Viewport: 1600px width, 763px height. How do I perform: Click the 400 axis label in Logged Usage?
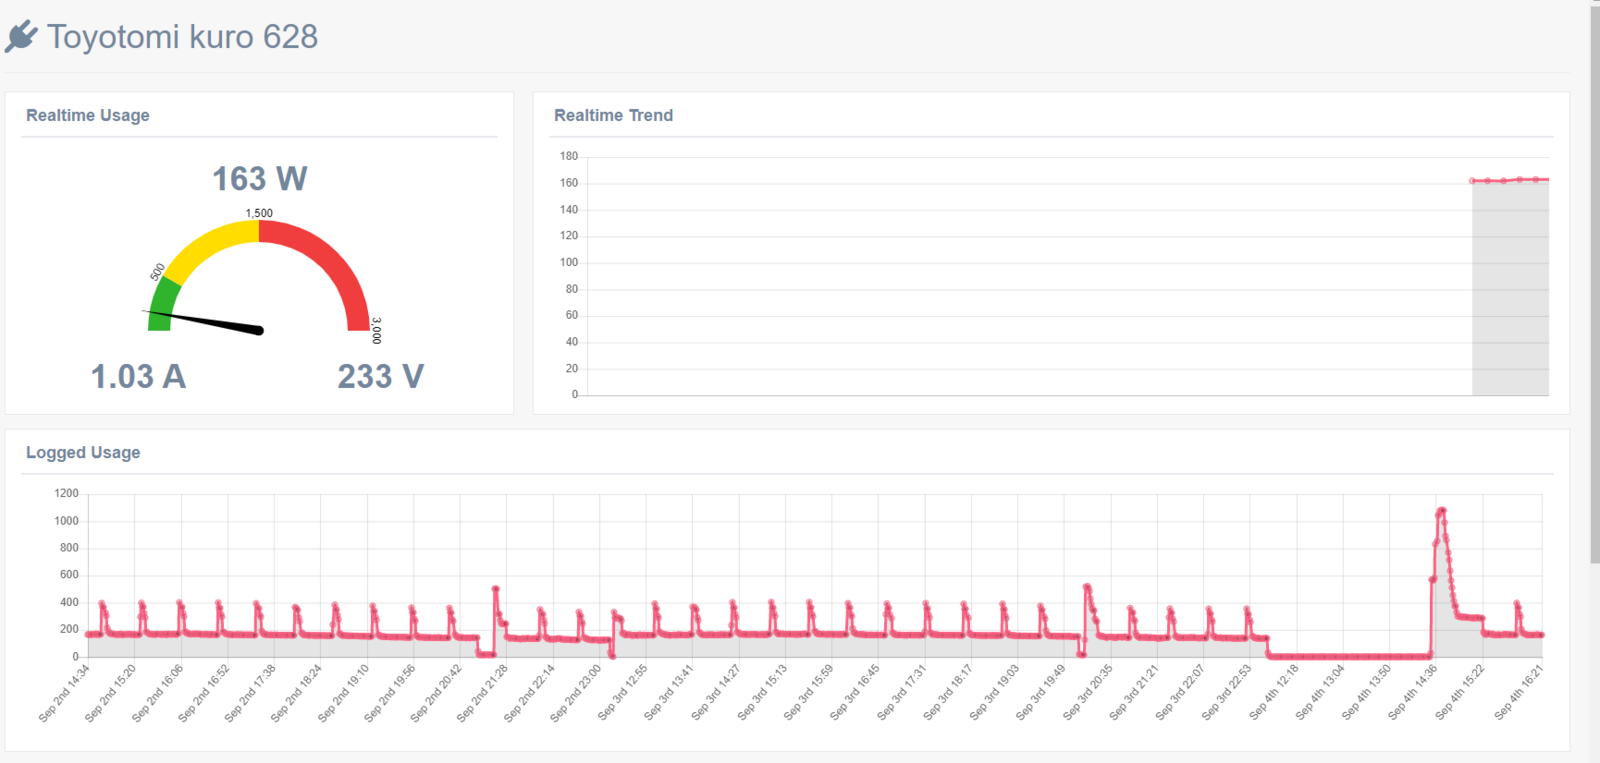coord(69,602)
